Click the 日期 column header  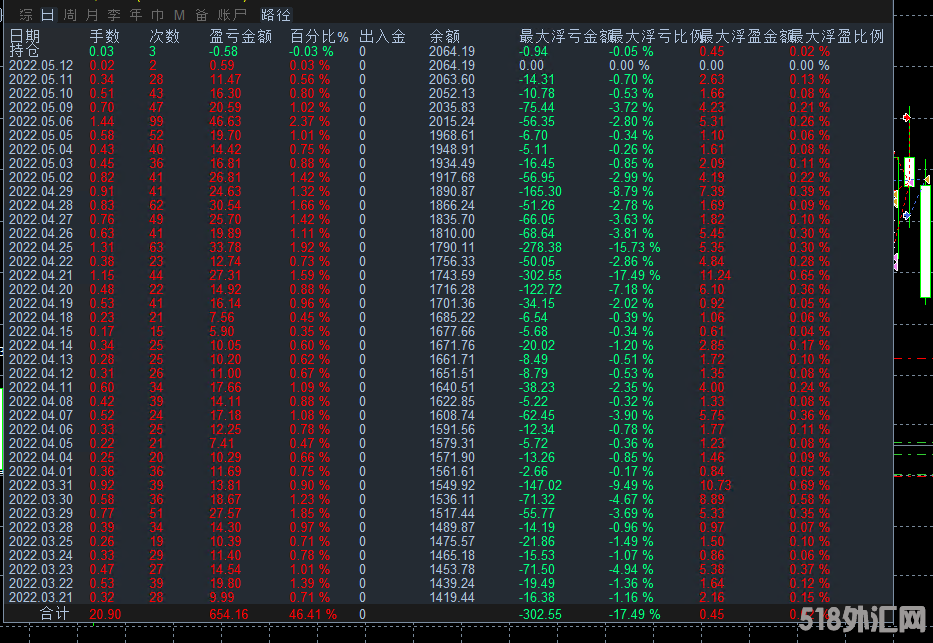(25, 37)
